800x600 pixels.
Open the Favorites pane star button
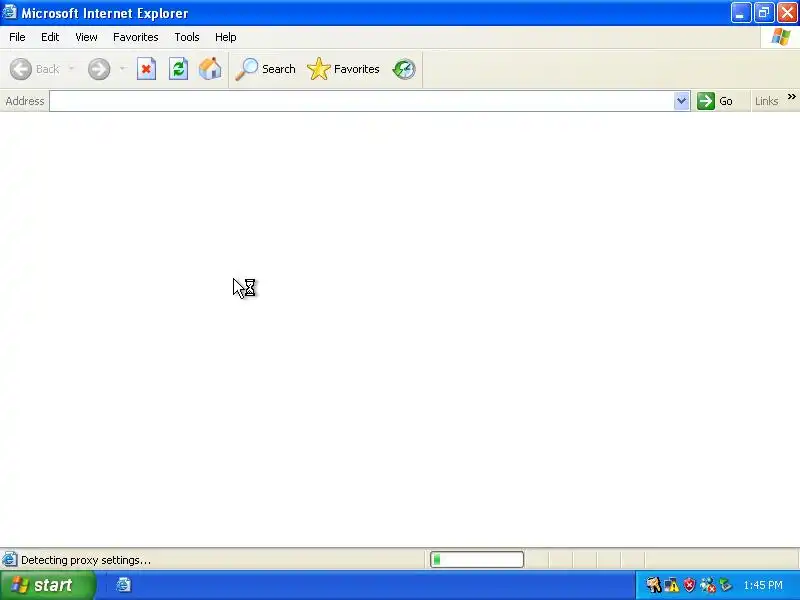pyautogui.click(x=343, y=69)
